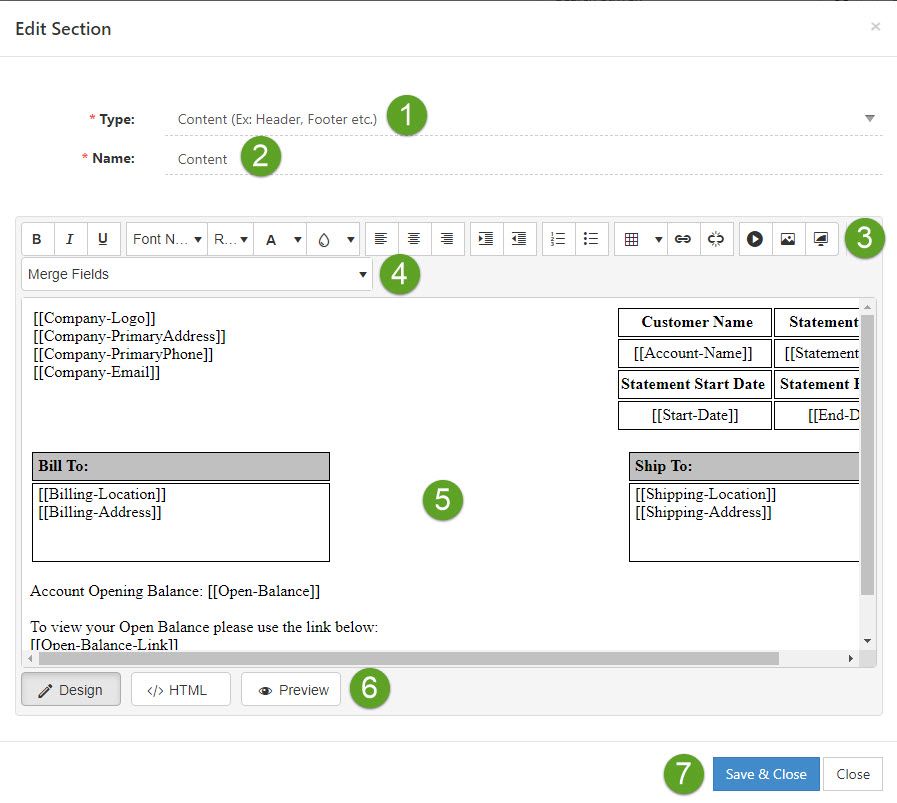Toggle italic formatting
The image size is (897, 803).
tap(70, 239)
